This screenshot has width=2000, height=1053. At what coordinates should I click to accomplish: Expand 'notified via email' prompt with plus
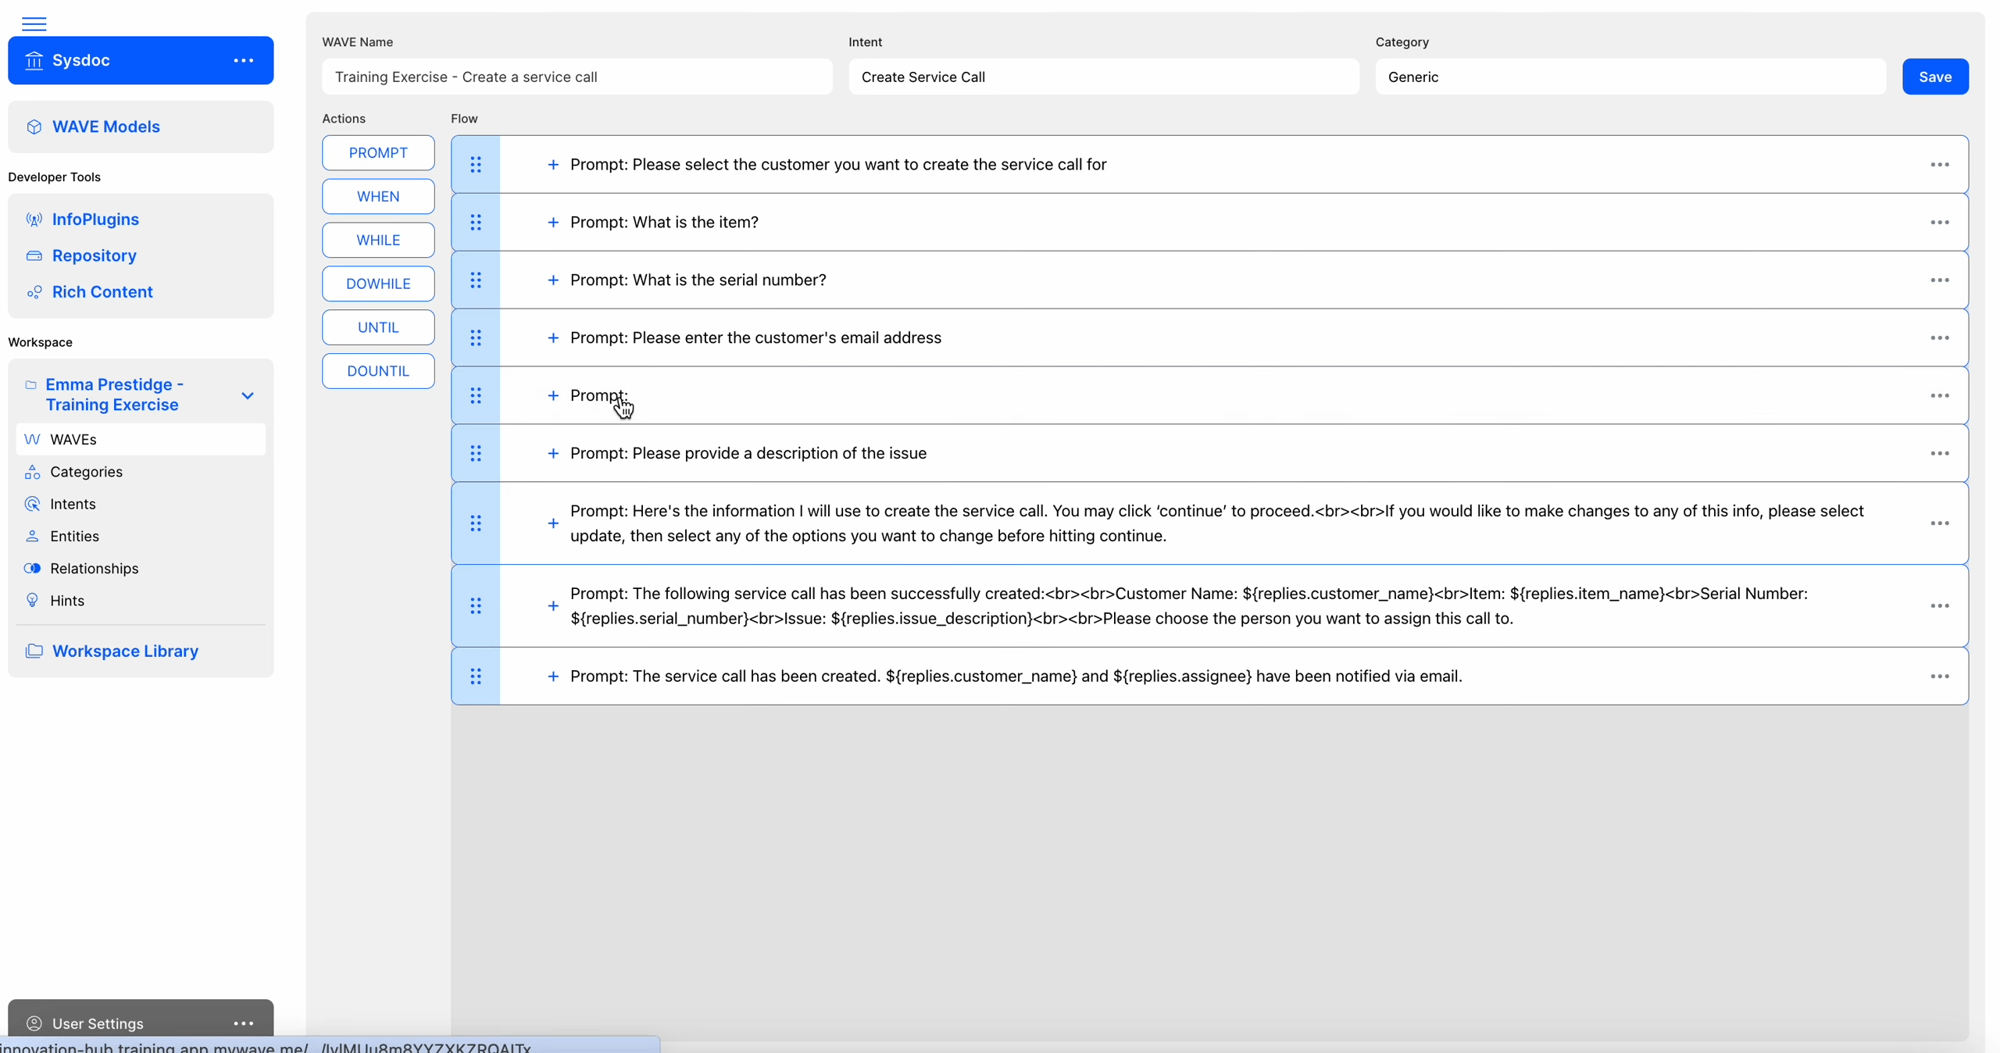tap(552, 676)
